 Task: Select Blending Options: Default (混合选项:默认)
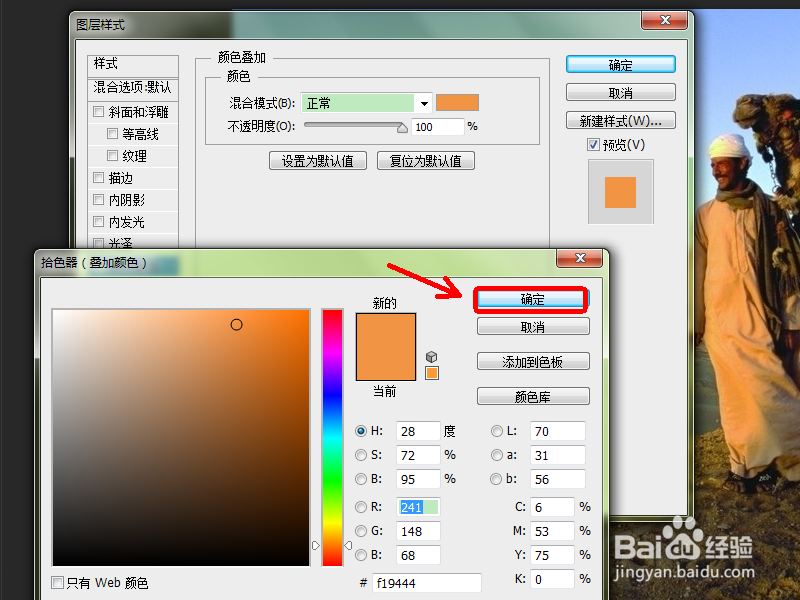pos(133,88)
